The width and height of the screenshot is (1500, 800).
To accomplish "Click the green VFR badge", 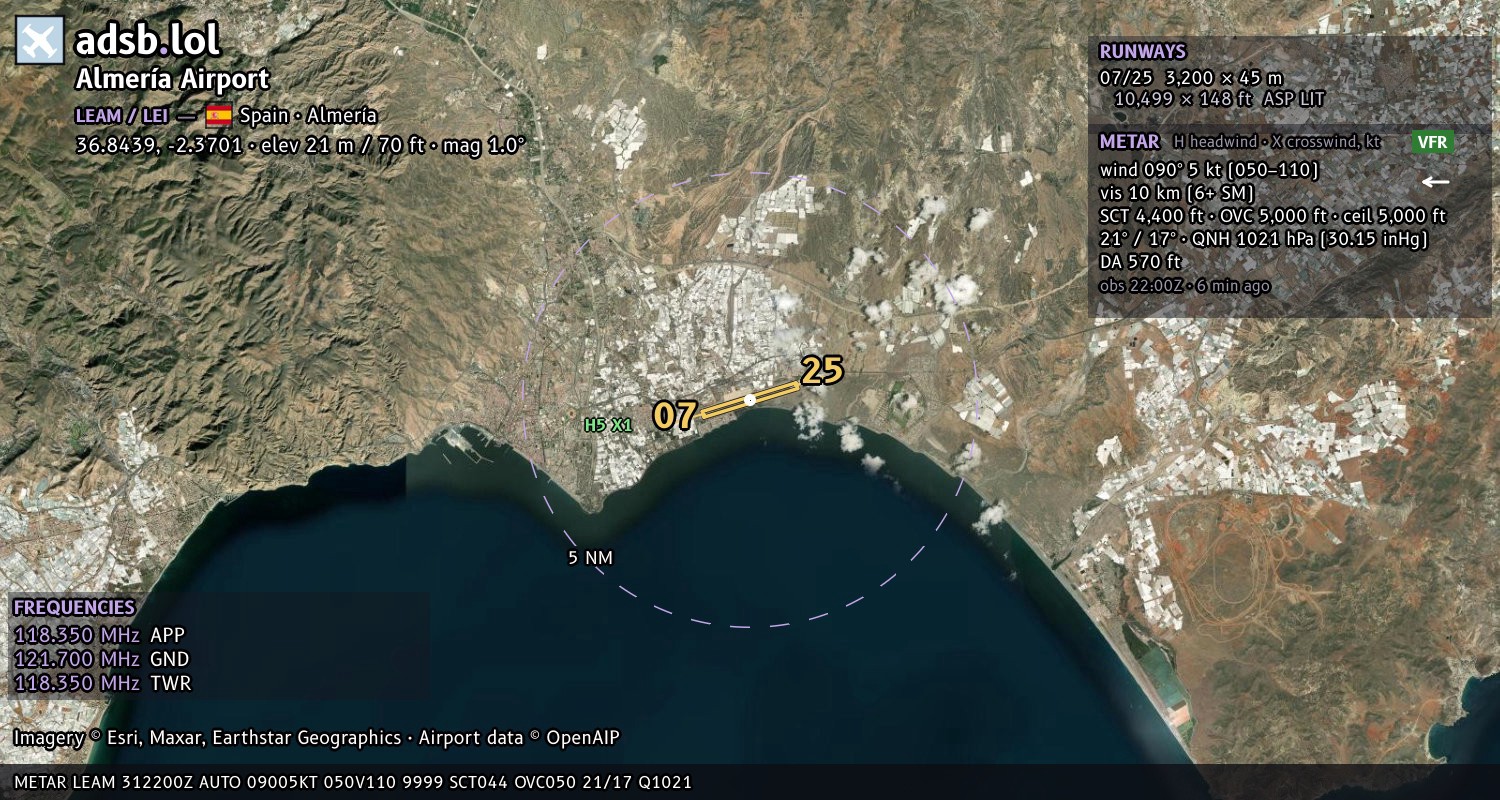I will point(1432,142).
